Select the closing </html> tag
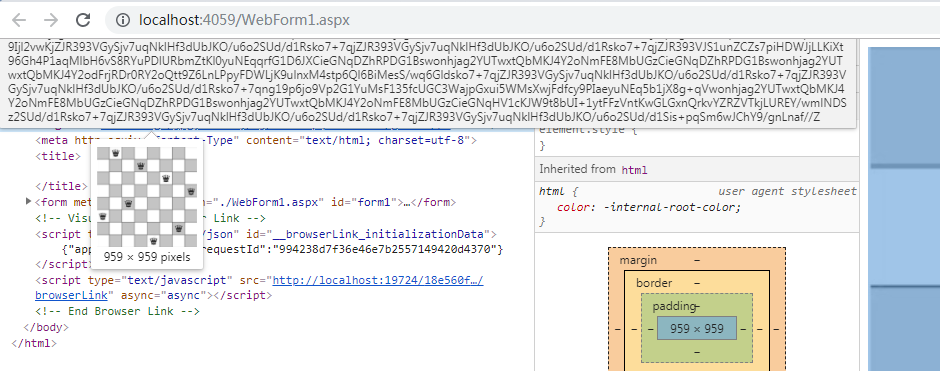 (34, 343)
